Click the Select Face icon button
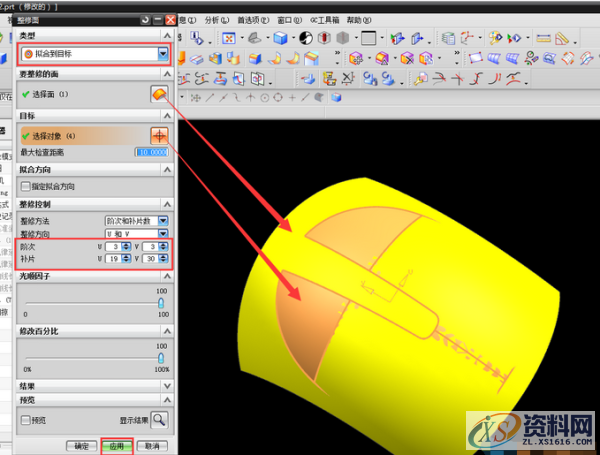The height and width of the screenshot is (455, 600). (159, 93)
